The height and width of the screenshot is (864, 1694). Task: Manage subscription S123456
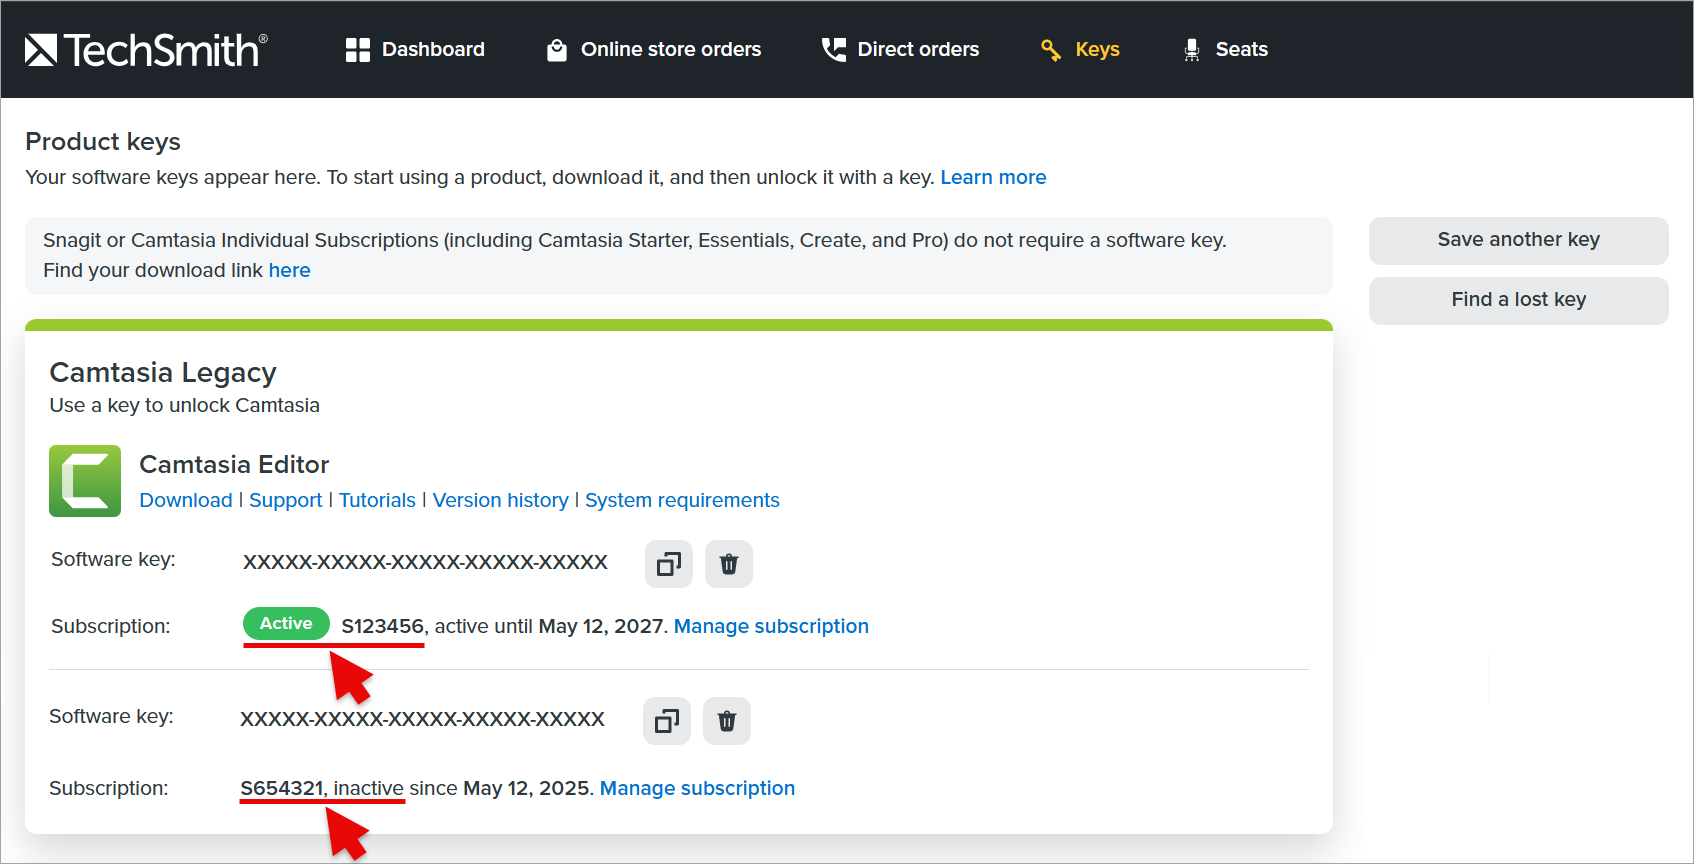[x=771, y=627]
